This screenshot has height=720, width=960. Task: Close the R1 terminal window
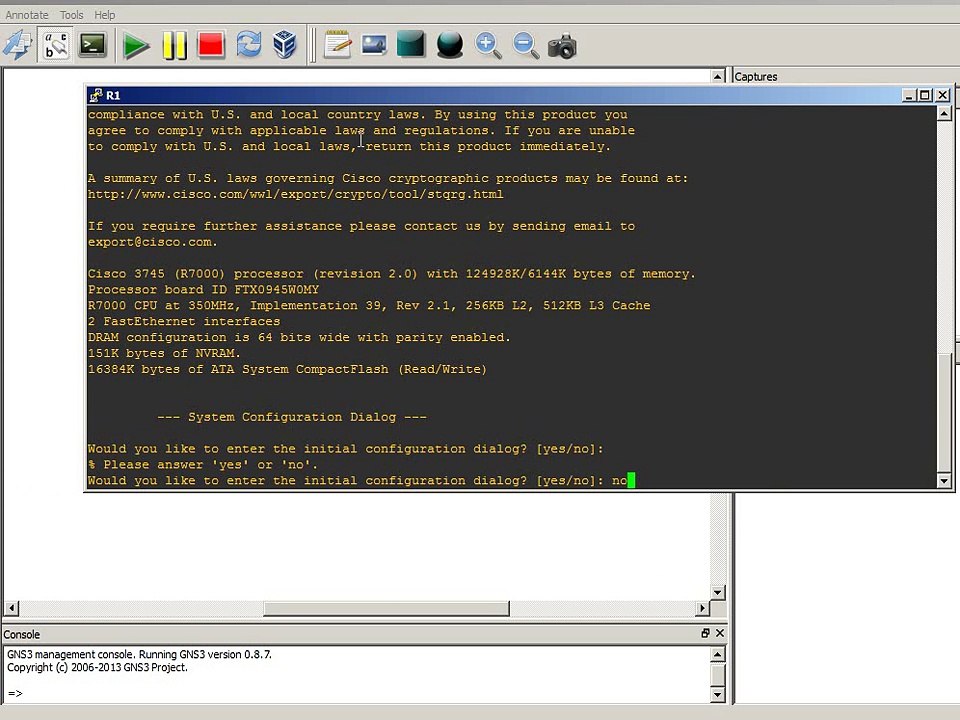pos(943,95)
